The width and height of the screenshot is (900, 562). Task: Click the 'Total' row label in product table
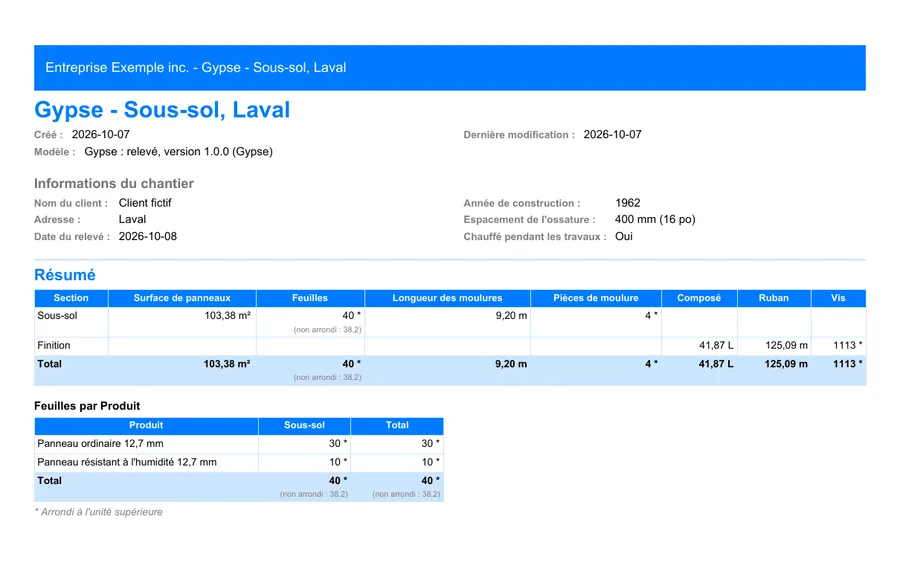49,480
